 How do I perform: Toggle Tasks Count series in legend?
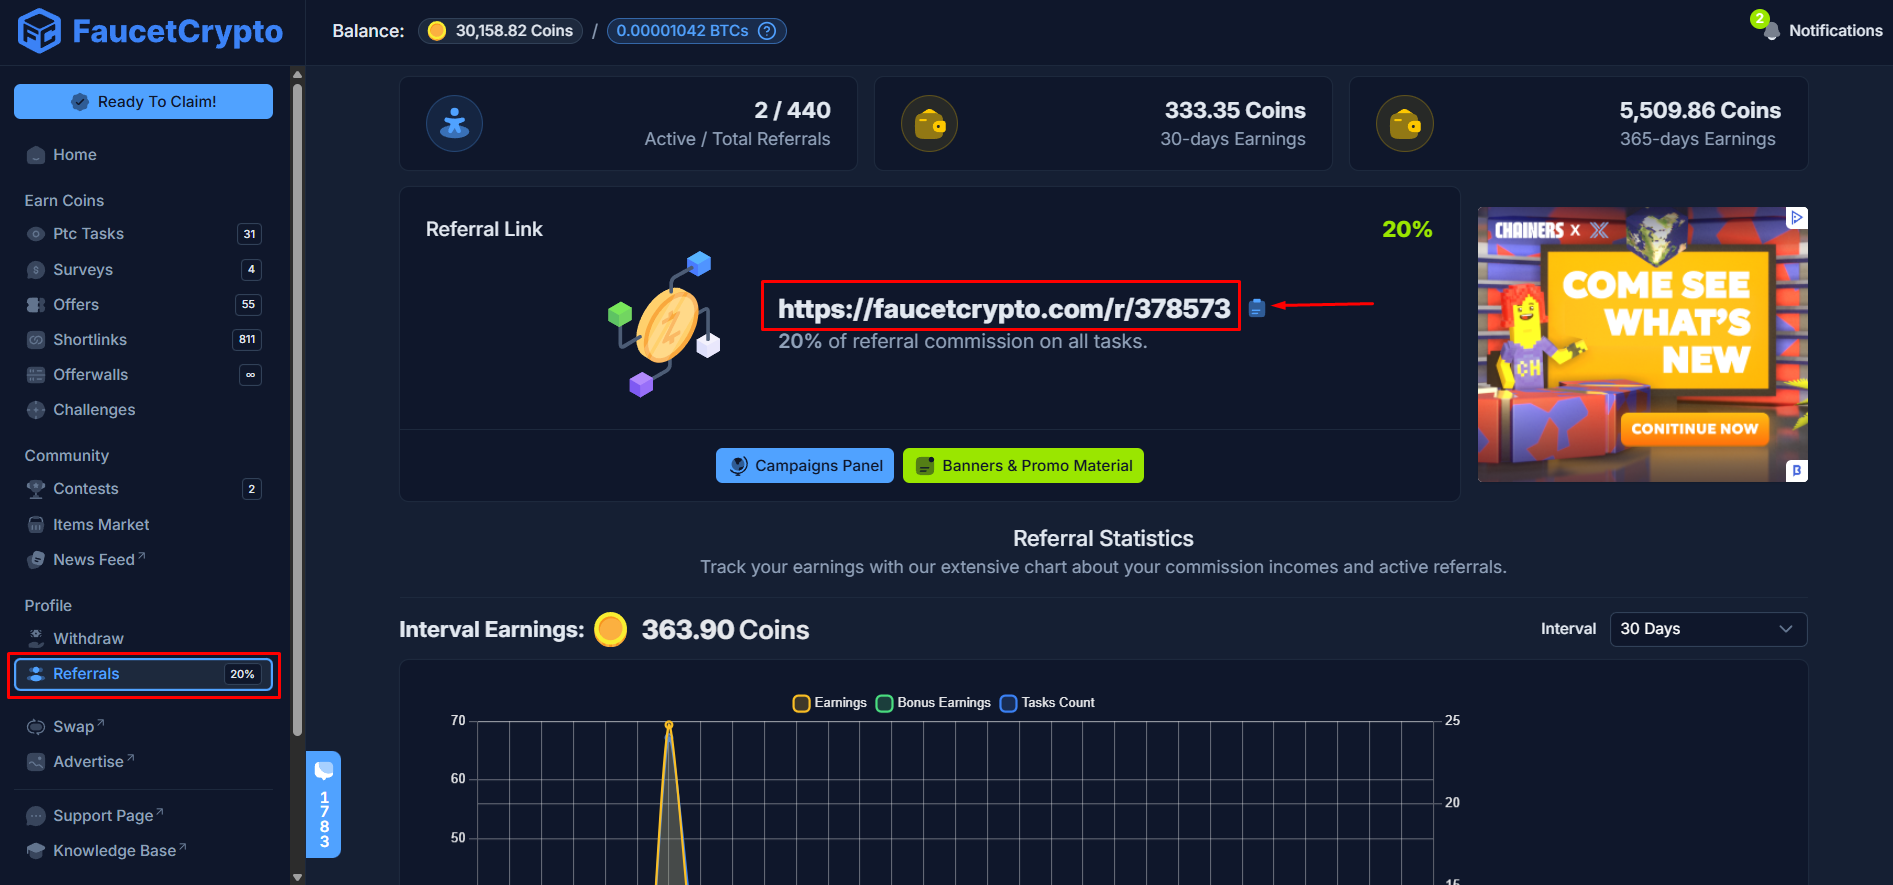[x=1047, y=703]
